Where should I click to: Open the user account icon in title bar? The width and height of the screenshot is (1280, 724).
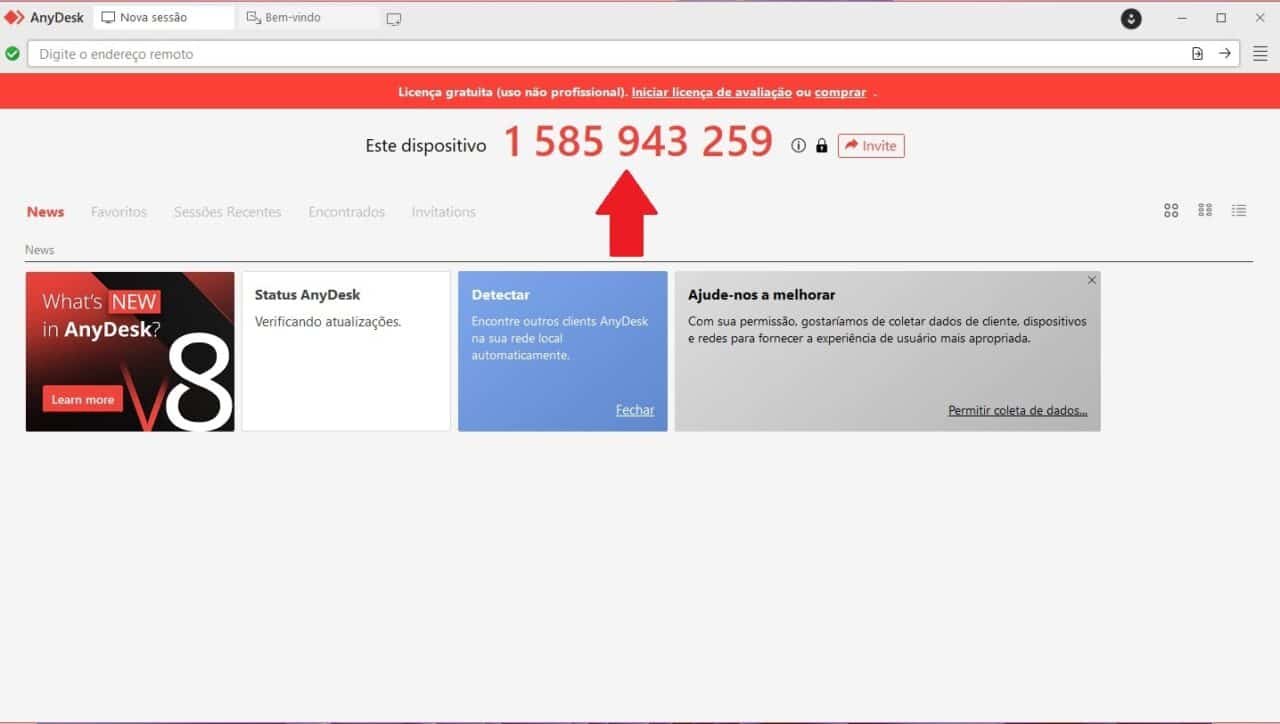(x=1131, y=17)
